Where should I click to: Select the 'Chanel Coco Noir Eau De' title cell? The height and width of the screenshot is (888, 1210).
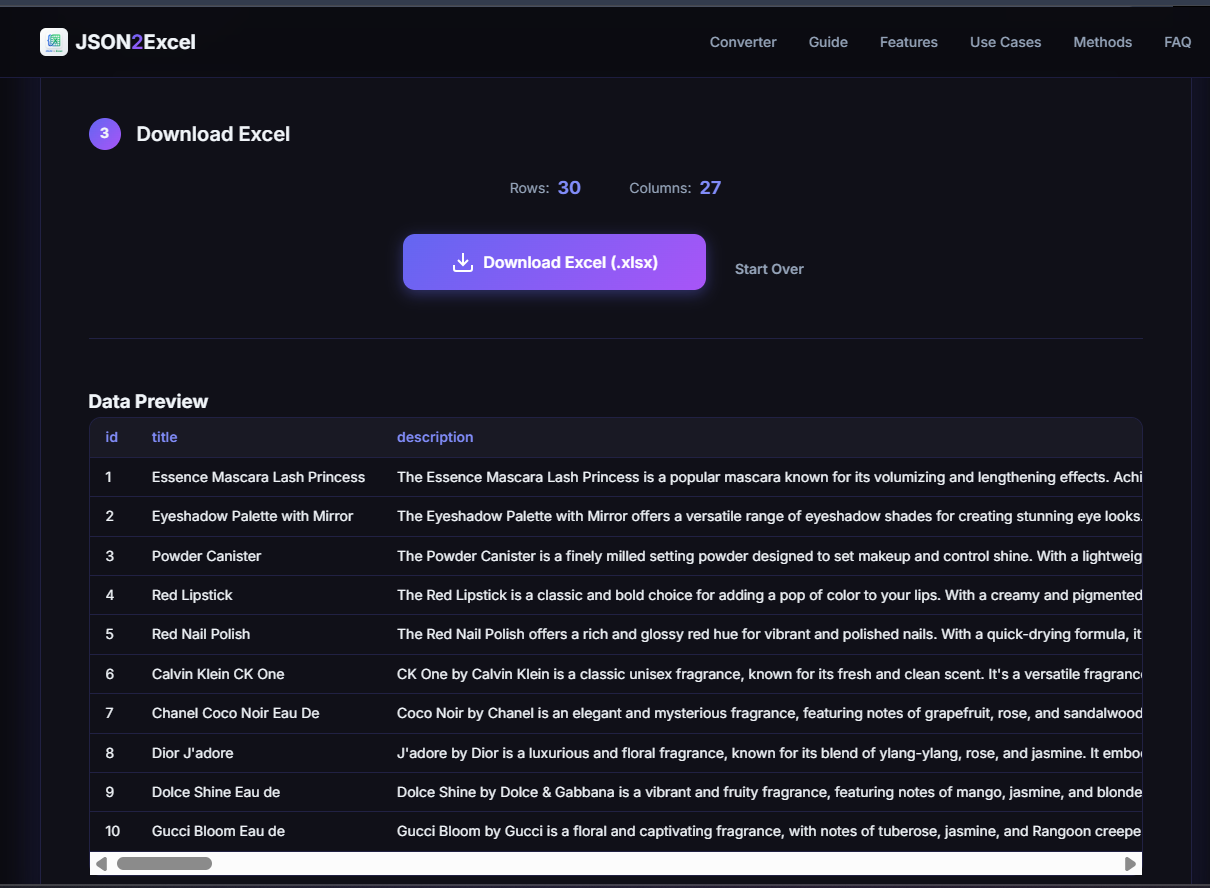pos(236,713)
